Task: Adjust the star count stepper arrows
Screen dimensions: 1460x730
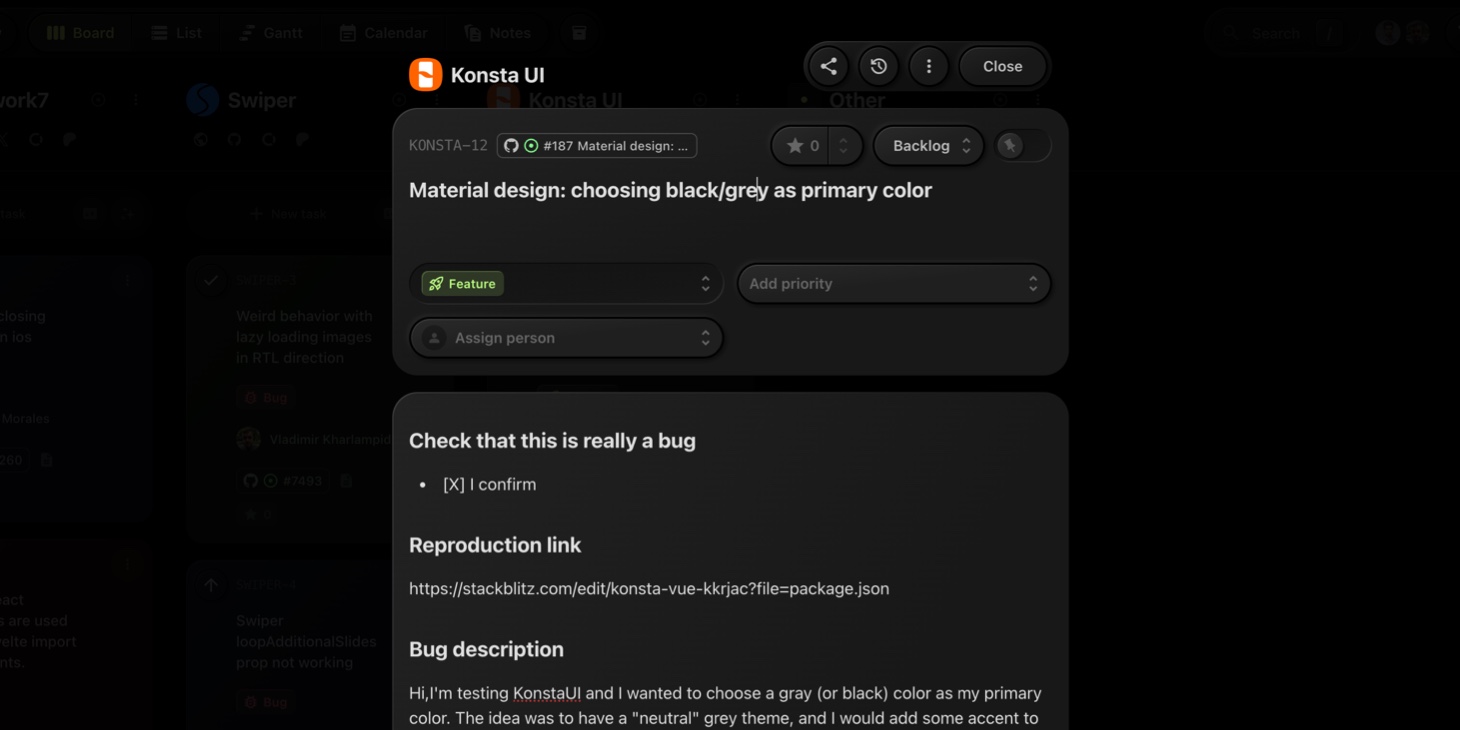Action: coord(844,146)
